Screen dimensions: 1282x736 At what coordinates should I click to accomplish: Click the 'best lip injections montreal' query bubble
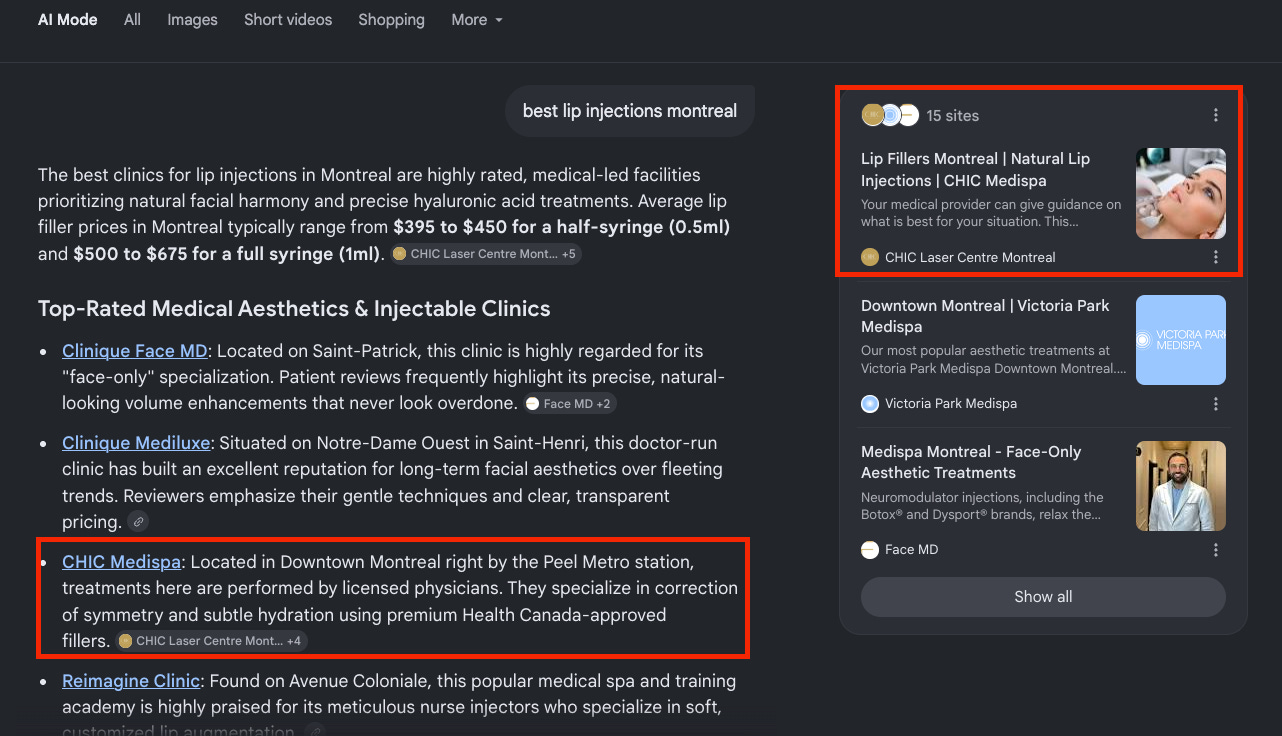coord(630,111)
